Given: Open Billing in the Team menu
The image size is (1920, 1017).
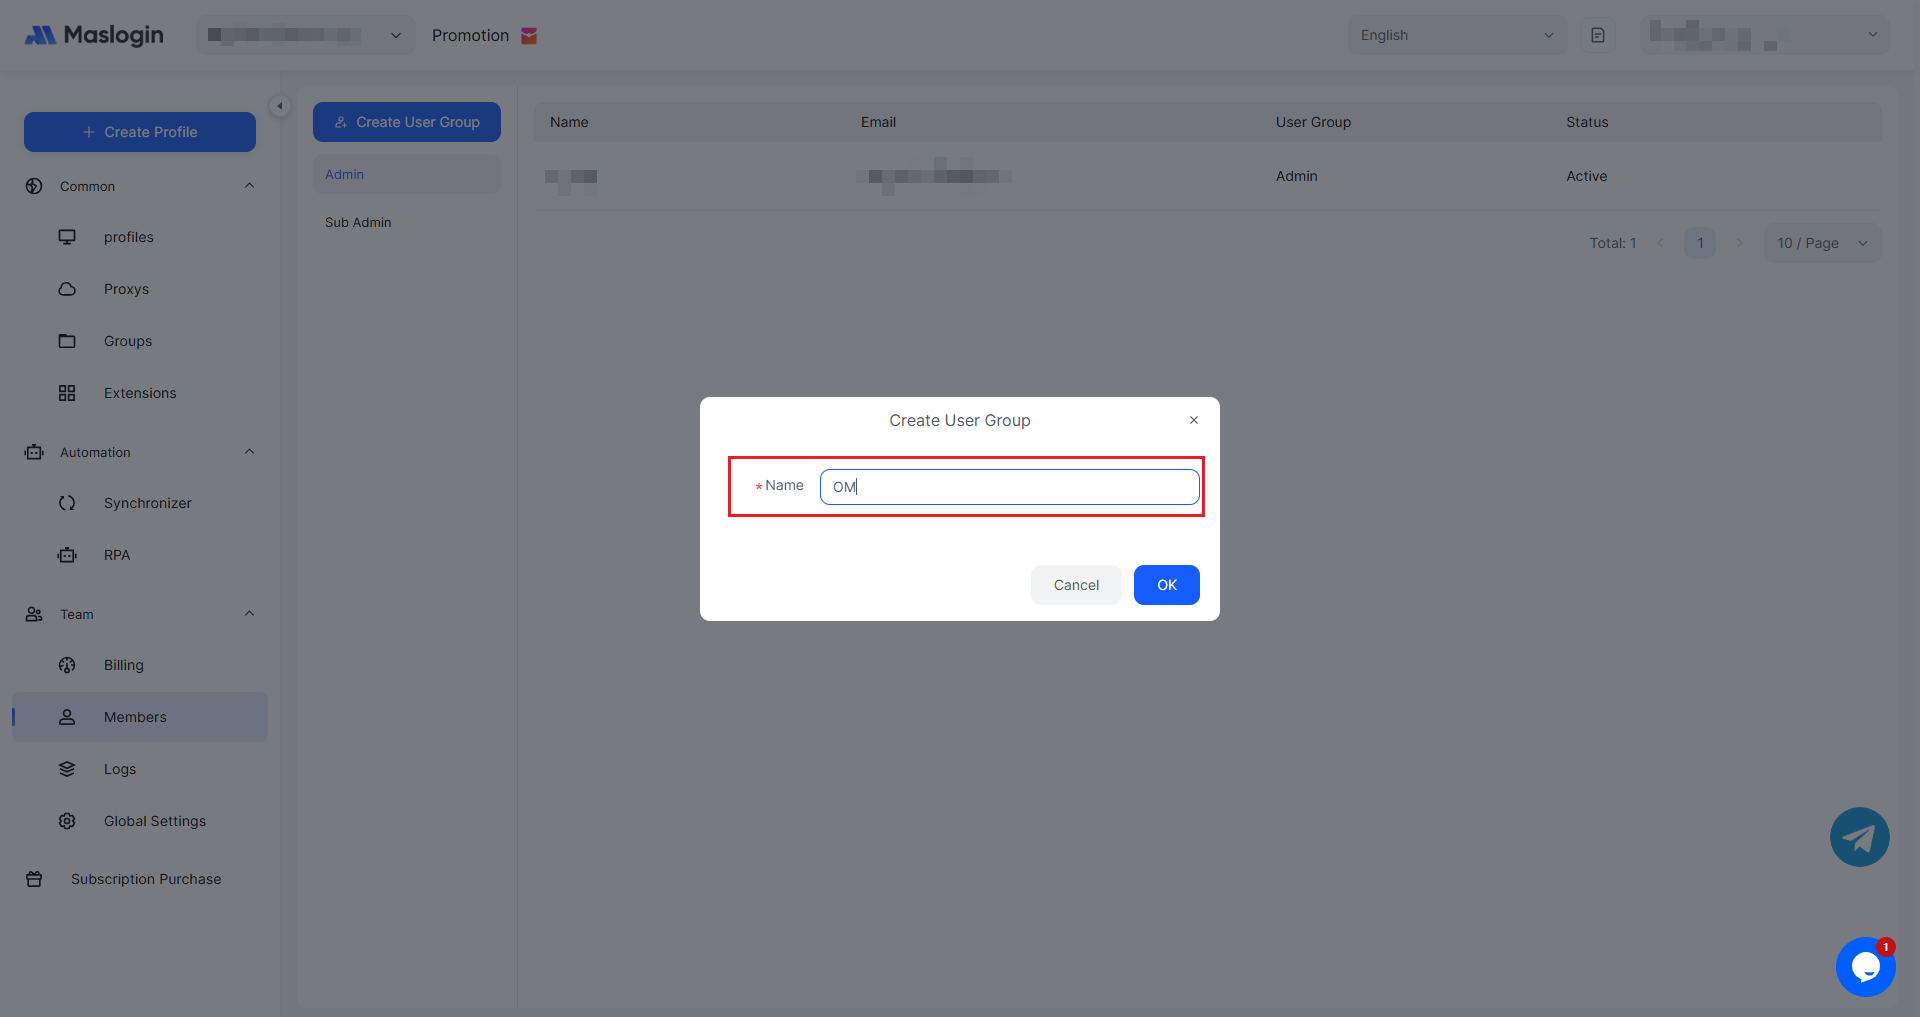Looking at the screenshot, I should [x=124, y=665].
